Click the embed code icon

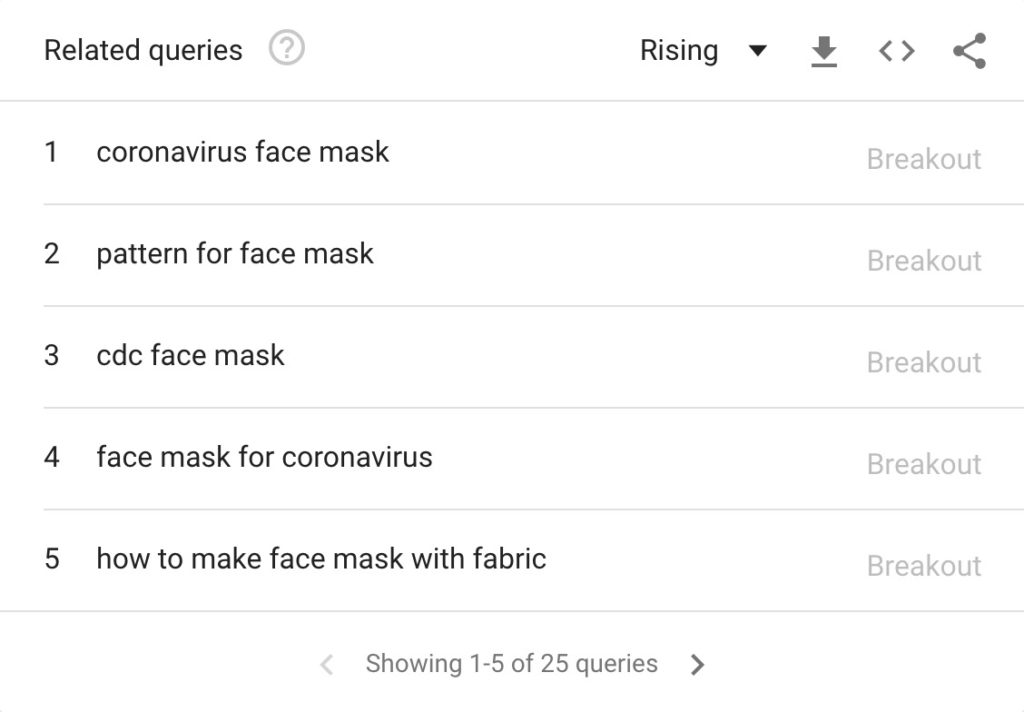pyautogui.click(x=896, y=51)
